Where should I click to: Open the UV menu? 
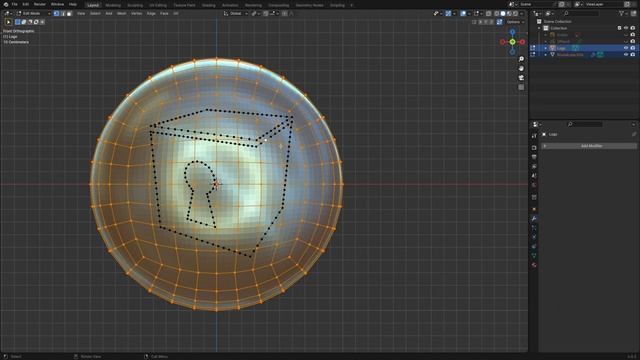click(176, 13)
